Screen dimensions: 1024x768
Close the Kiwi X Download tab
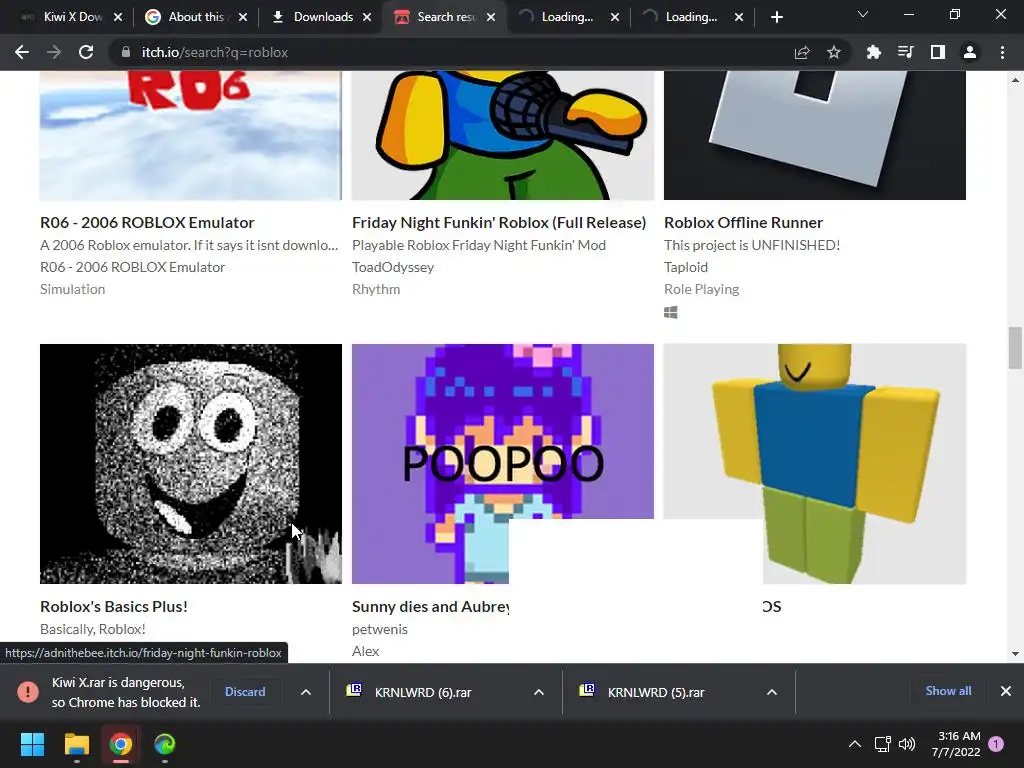[118, 18]
